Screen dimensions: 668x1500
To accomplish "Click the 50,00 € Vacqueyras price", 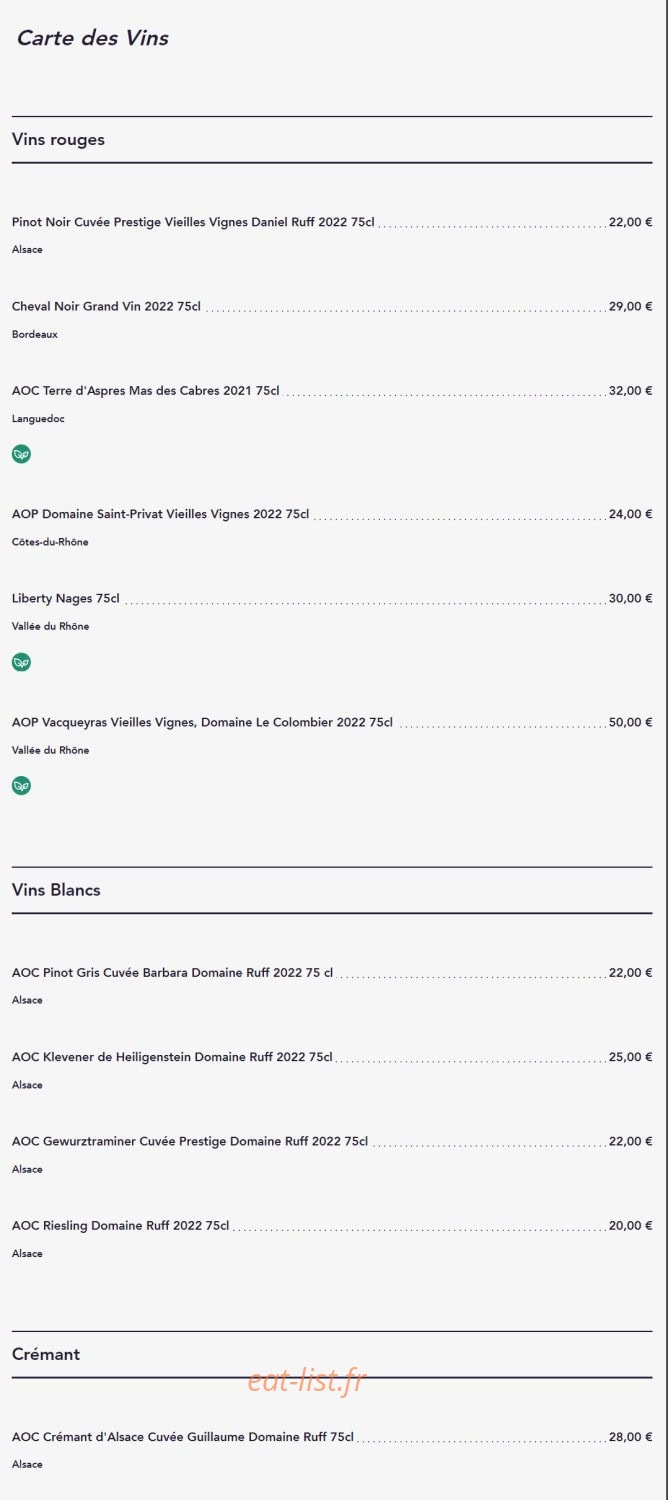I will (630, 722).
